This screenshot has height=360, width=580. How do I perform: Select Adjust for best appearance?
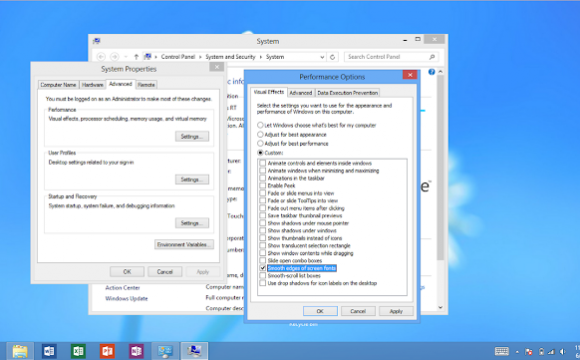(x=260, y=134)
